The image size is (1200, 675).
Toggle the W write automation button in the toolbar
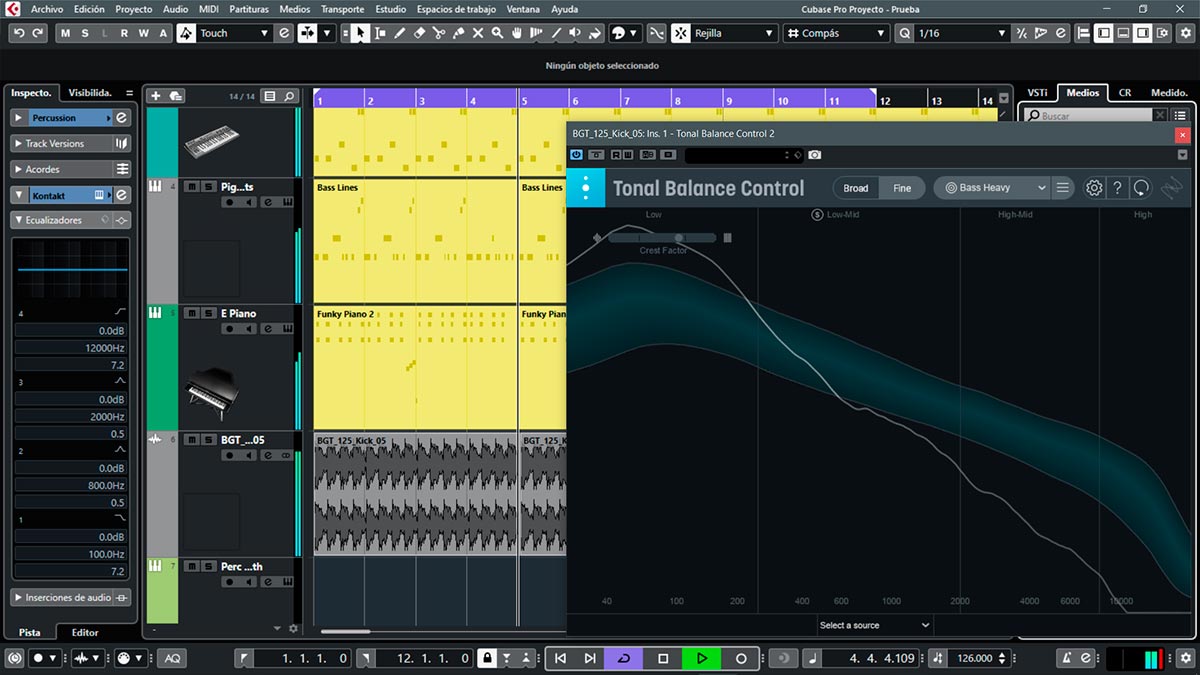pos(143,33)
